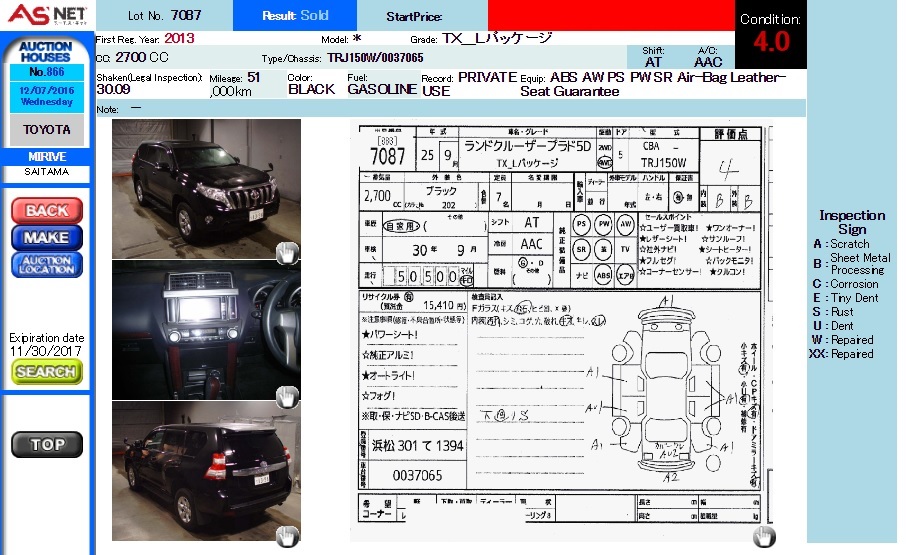Click the green SEARCH button
Viewport: 906px width, 555px height.
pos(46,371)
